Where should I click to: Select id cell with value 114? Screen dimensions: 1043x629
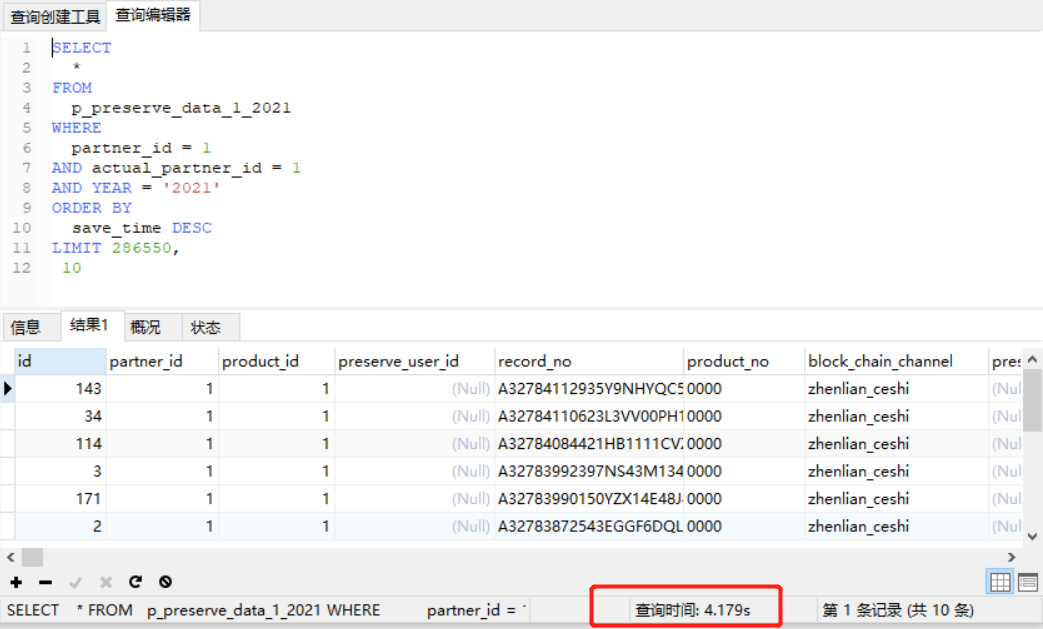click(x=60, y=443)
